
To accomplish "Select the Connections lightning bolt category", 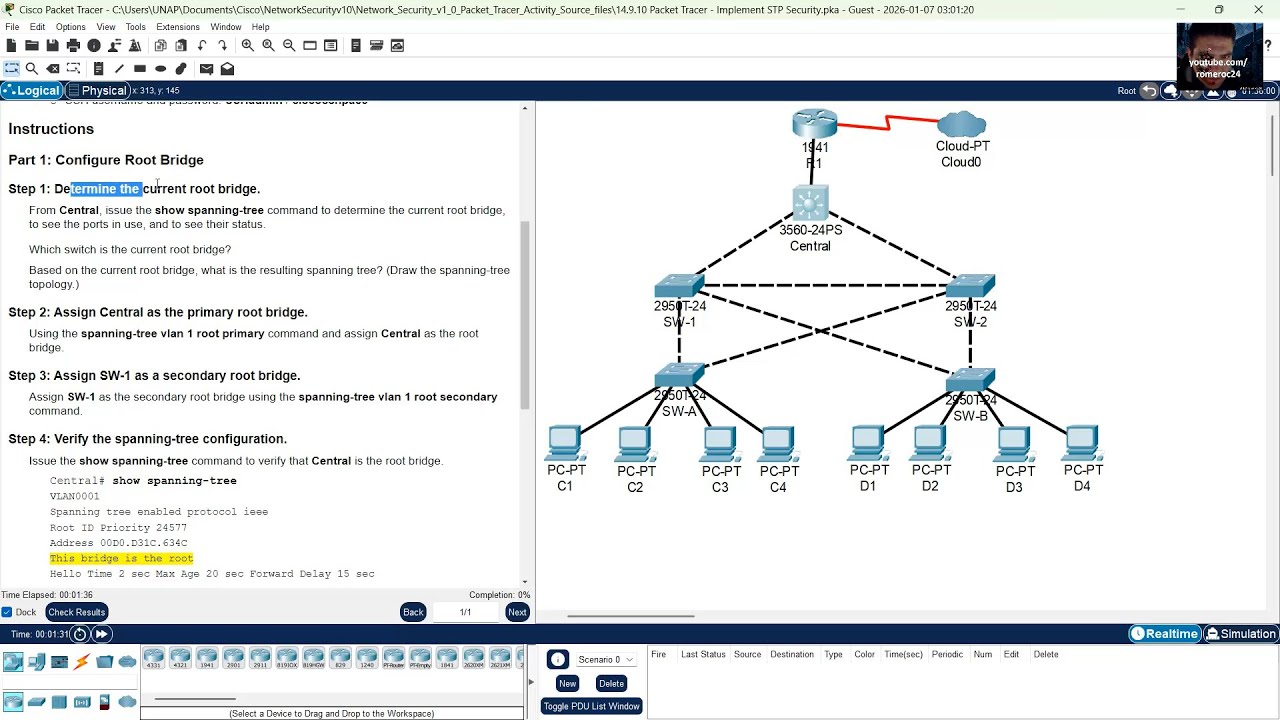I will [82, 661].
